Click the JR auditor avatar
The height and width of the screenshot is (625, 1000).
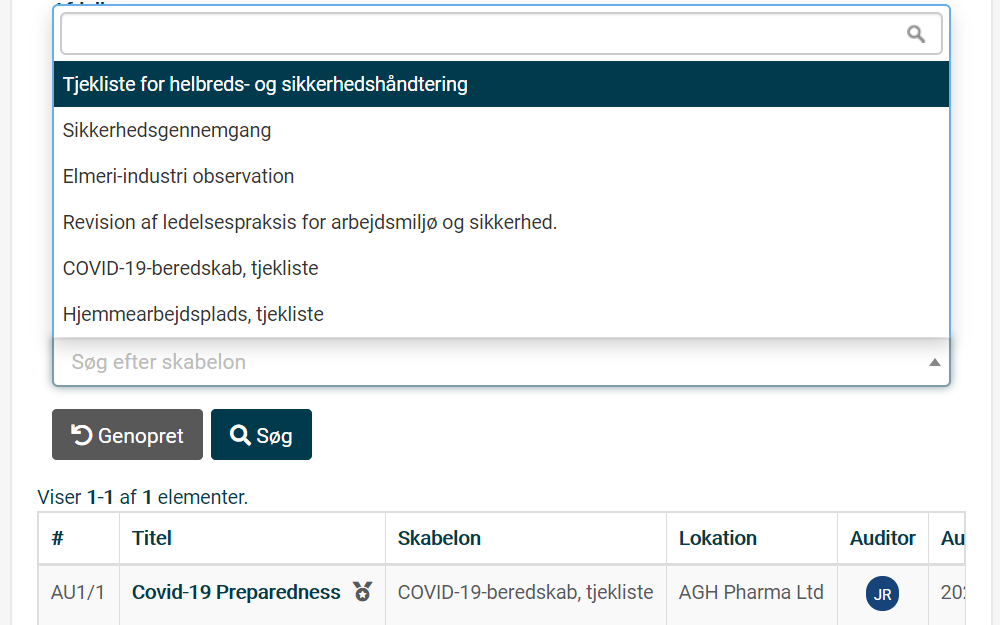pos(882,594)
